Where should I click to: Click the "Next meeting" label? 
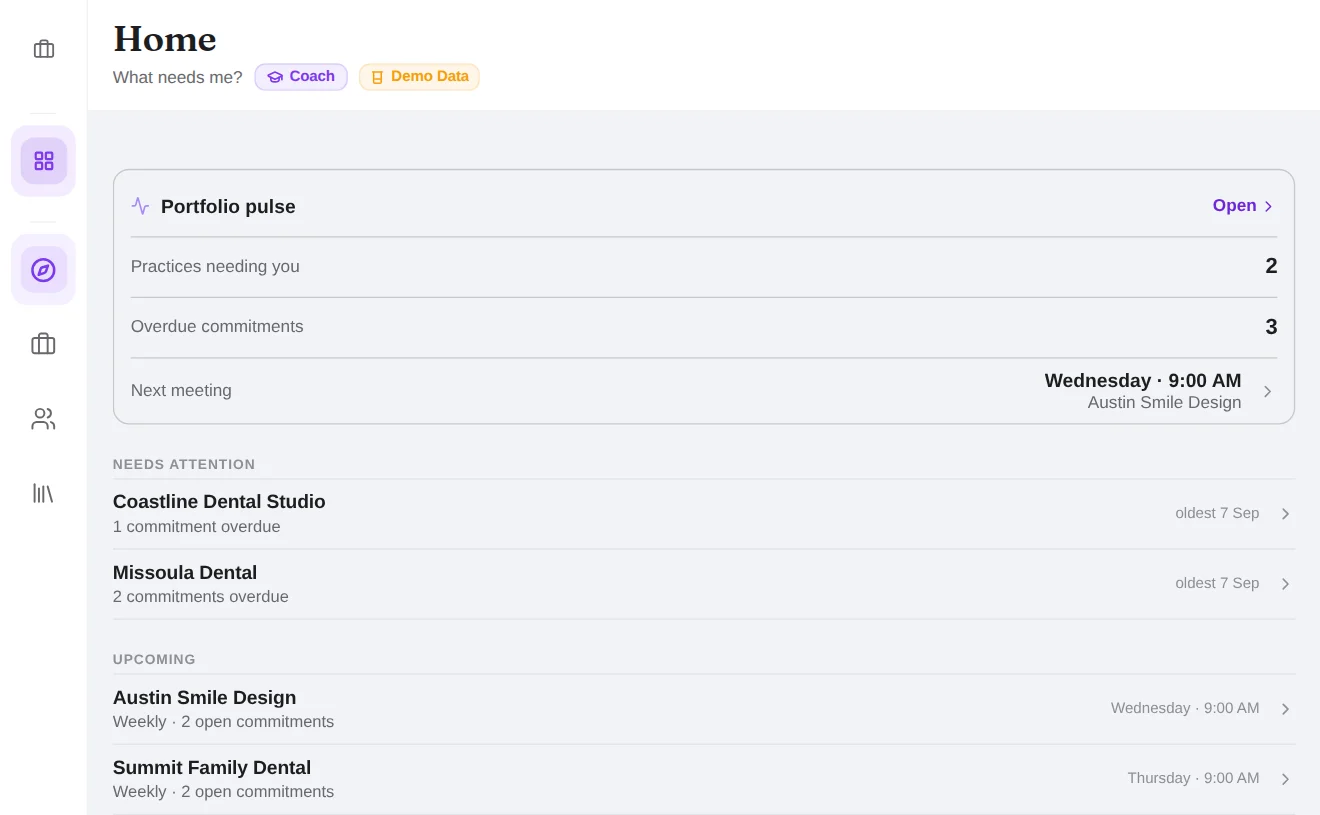click(x=181, y=391)
